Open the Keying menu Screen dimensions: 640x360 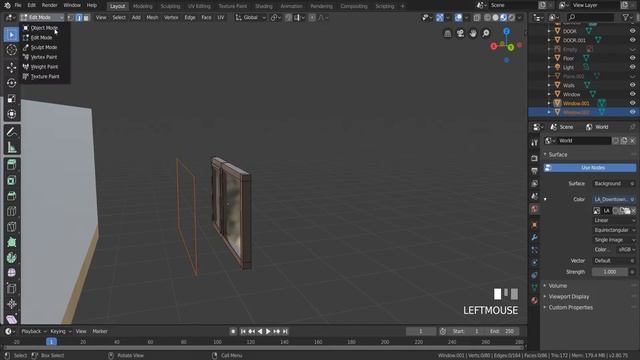60,331
